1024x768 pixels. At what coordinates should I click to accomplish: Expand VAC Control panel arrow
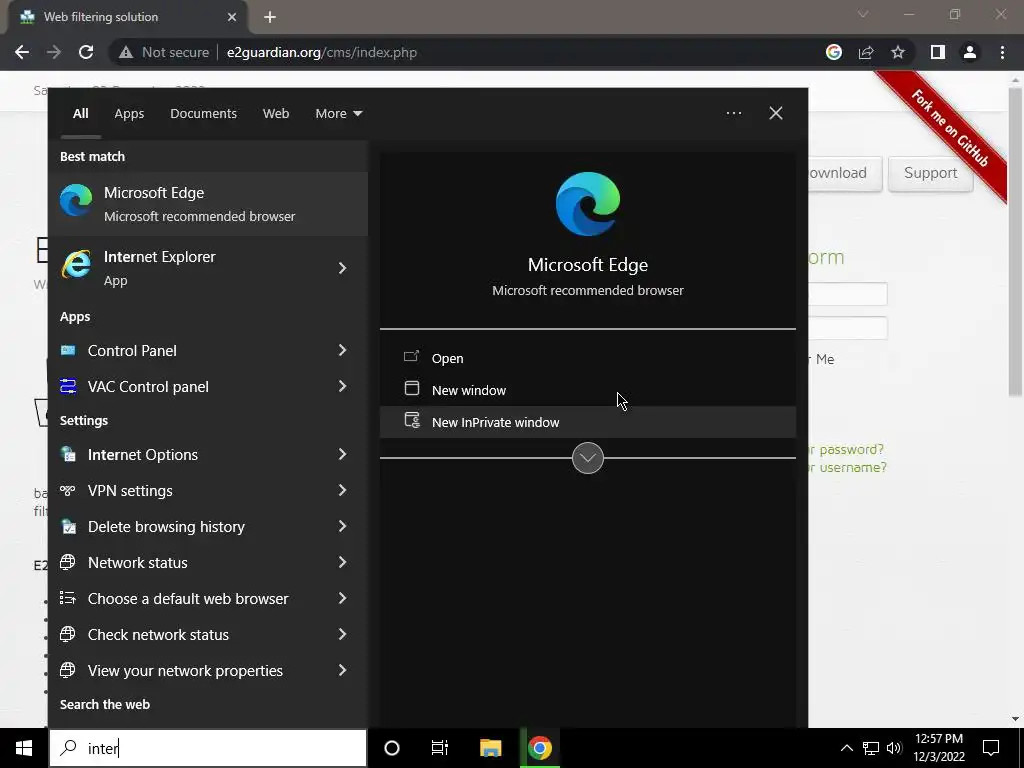[x=342, y=387]
